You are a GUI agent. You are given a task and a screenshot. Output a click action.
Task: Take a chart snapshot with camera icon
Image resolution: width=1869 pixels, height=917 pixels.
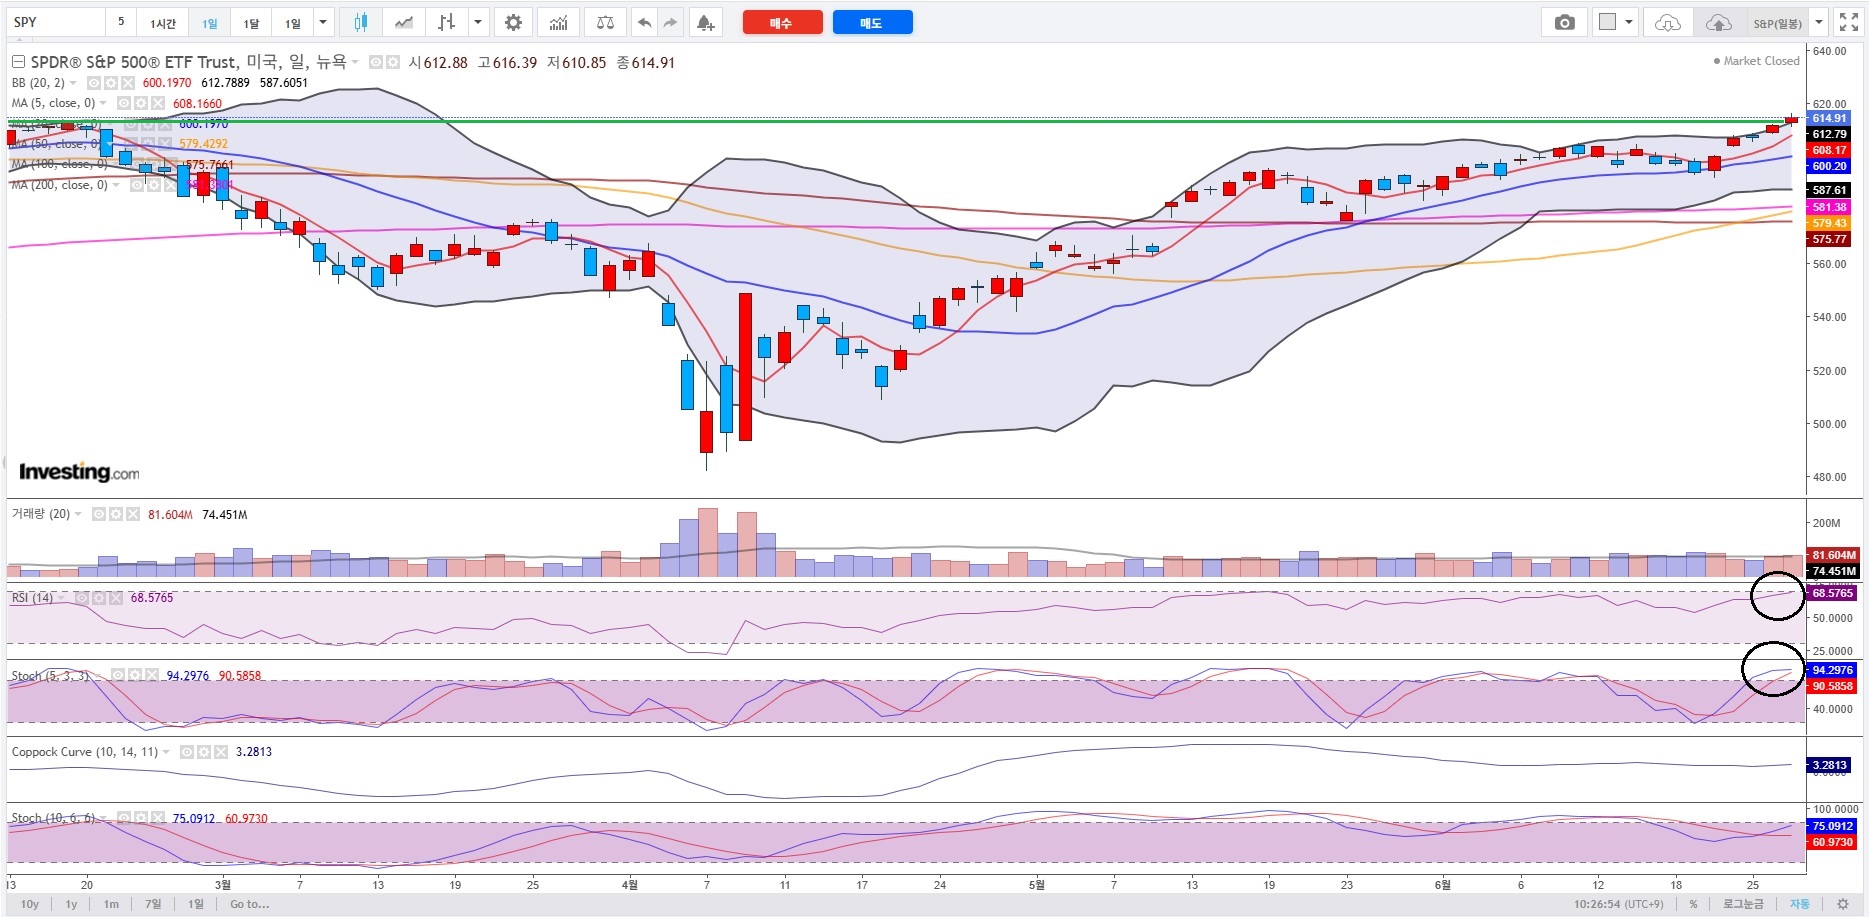tap(1565, 22)
